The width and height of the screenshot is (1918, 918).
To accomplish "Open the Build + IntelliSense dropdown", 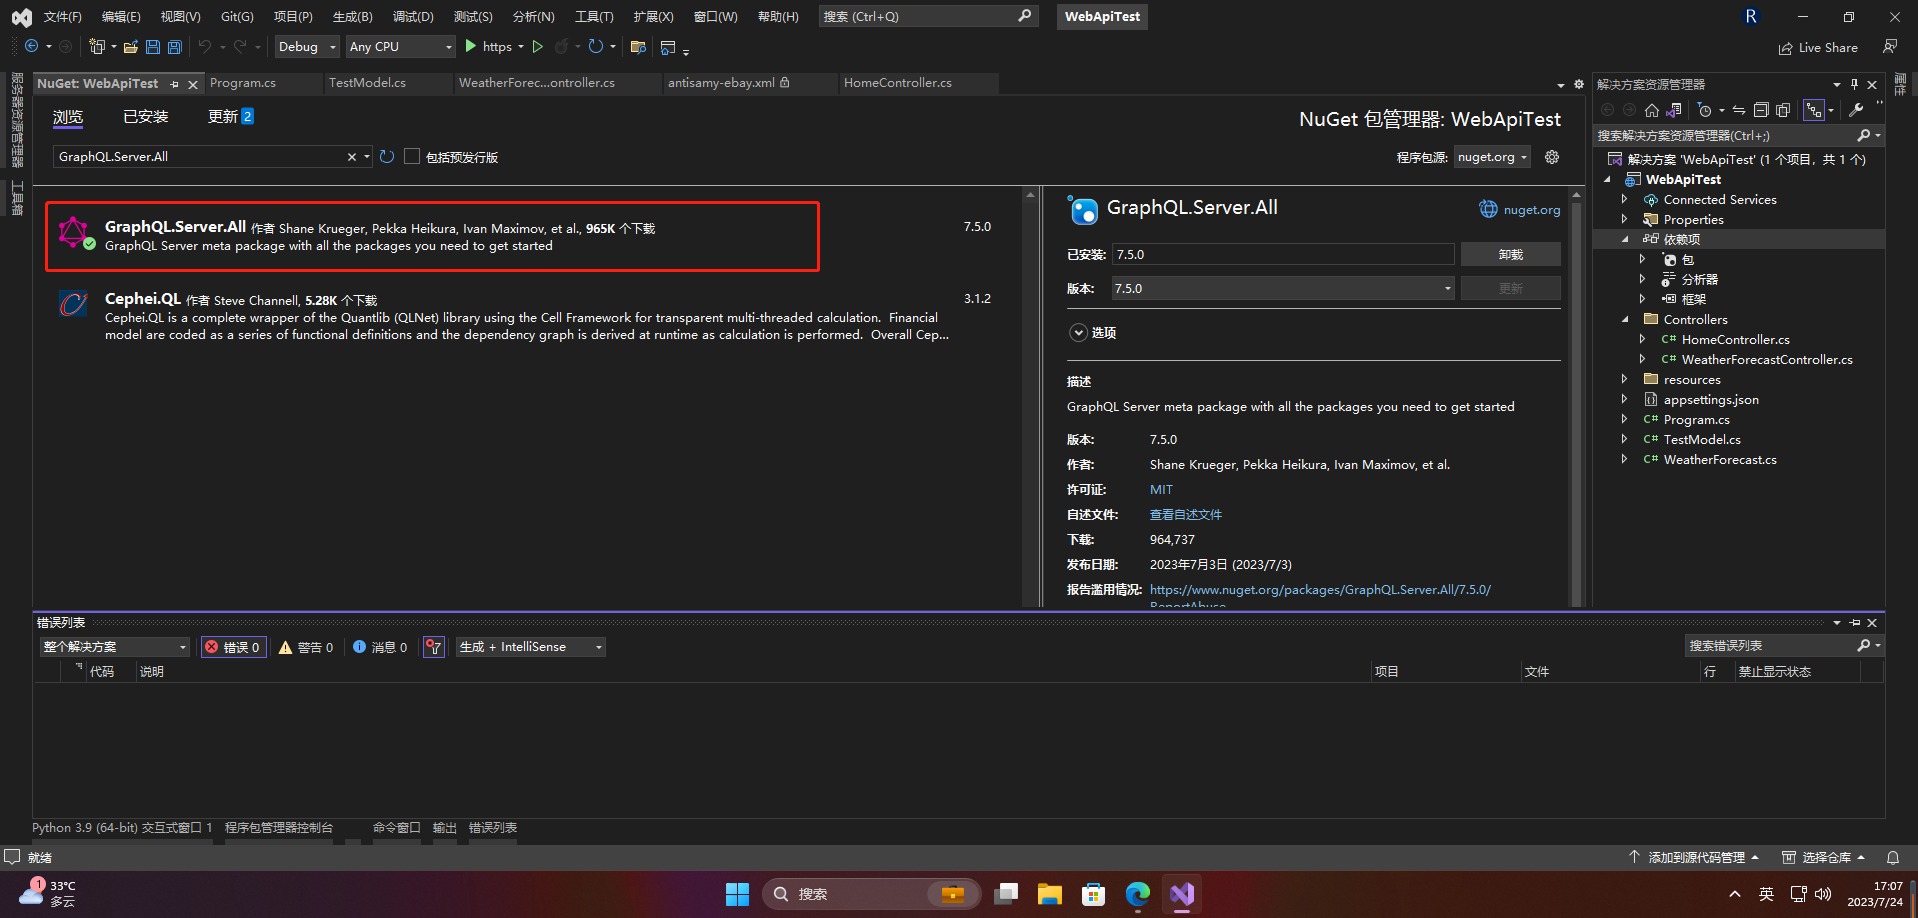I will pos(531,647).
